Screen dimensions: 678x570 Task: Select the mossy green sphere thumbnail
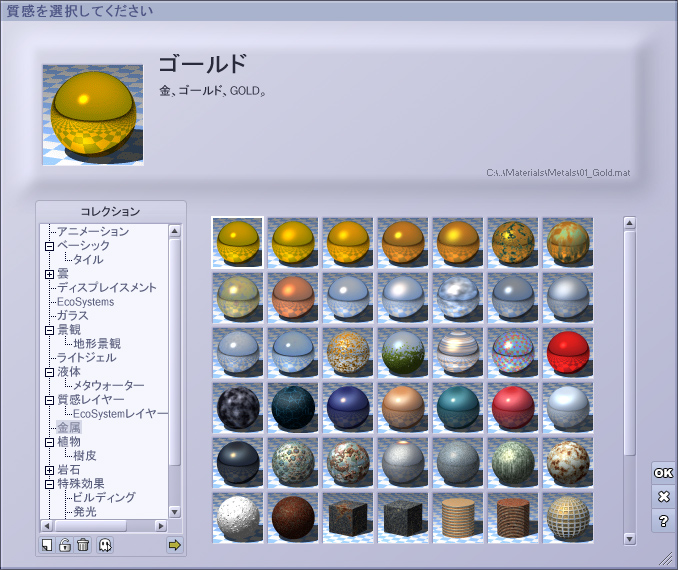point(403,352)
